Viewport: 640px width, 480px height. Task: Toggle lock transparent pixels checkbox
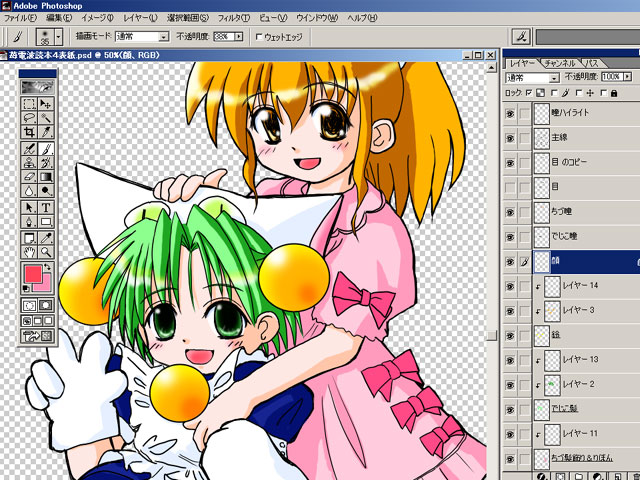tap(530, 93)
